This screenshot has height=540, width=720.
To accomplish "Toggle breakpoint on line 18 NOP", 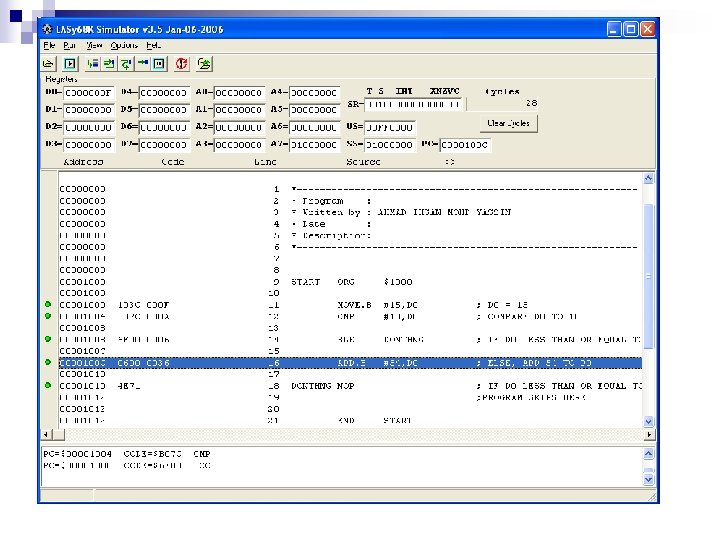I will tap(48, 385).
